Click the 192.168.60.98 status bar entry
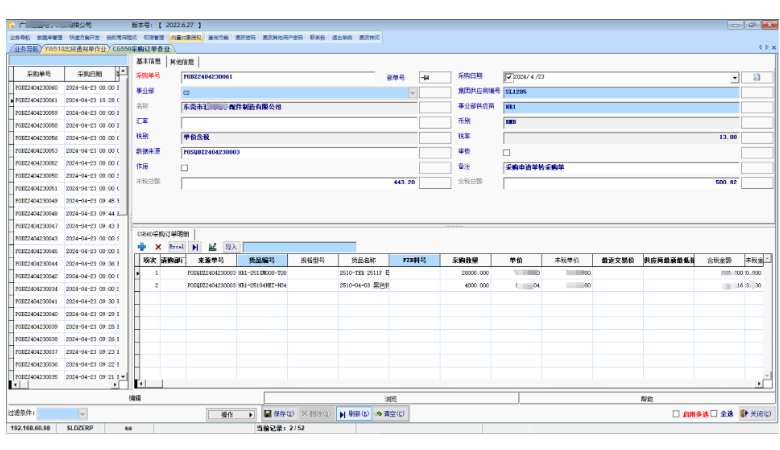780x450 pixels. [30, 428]
